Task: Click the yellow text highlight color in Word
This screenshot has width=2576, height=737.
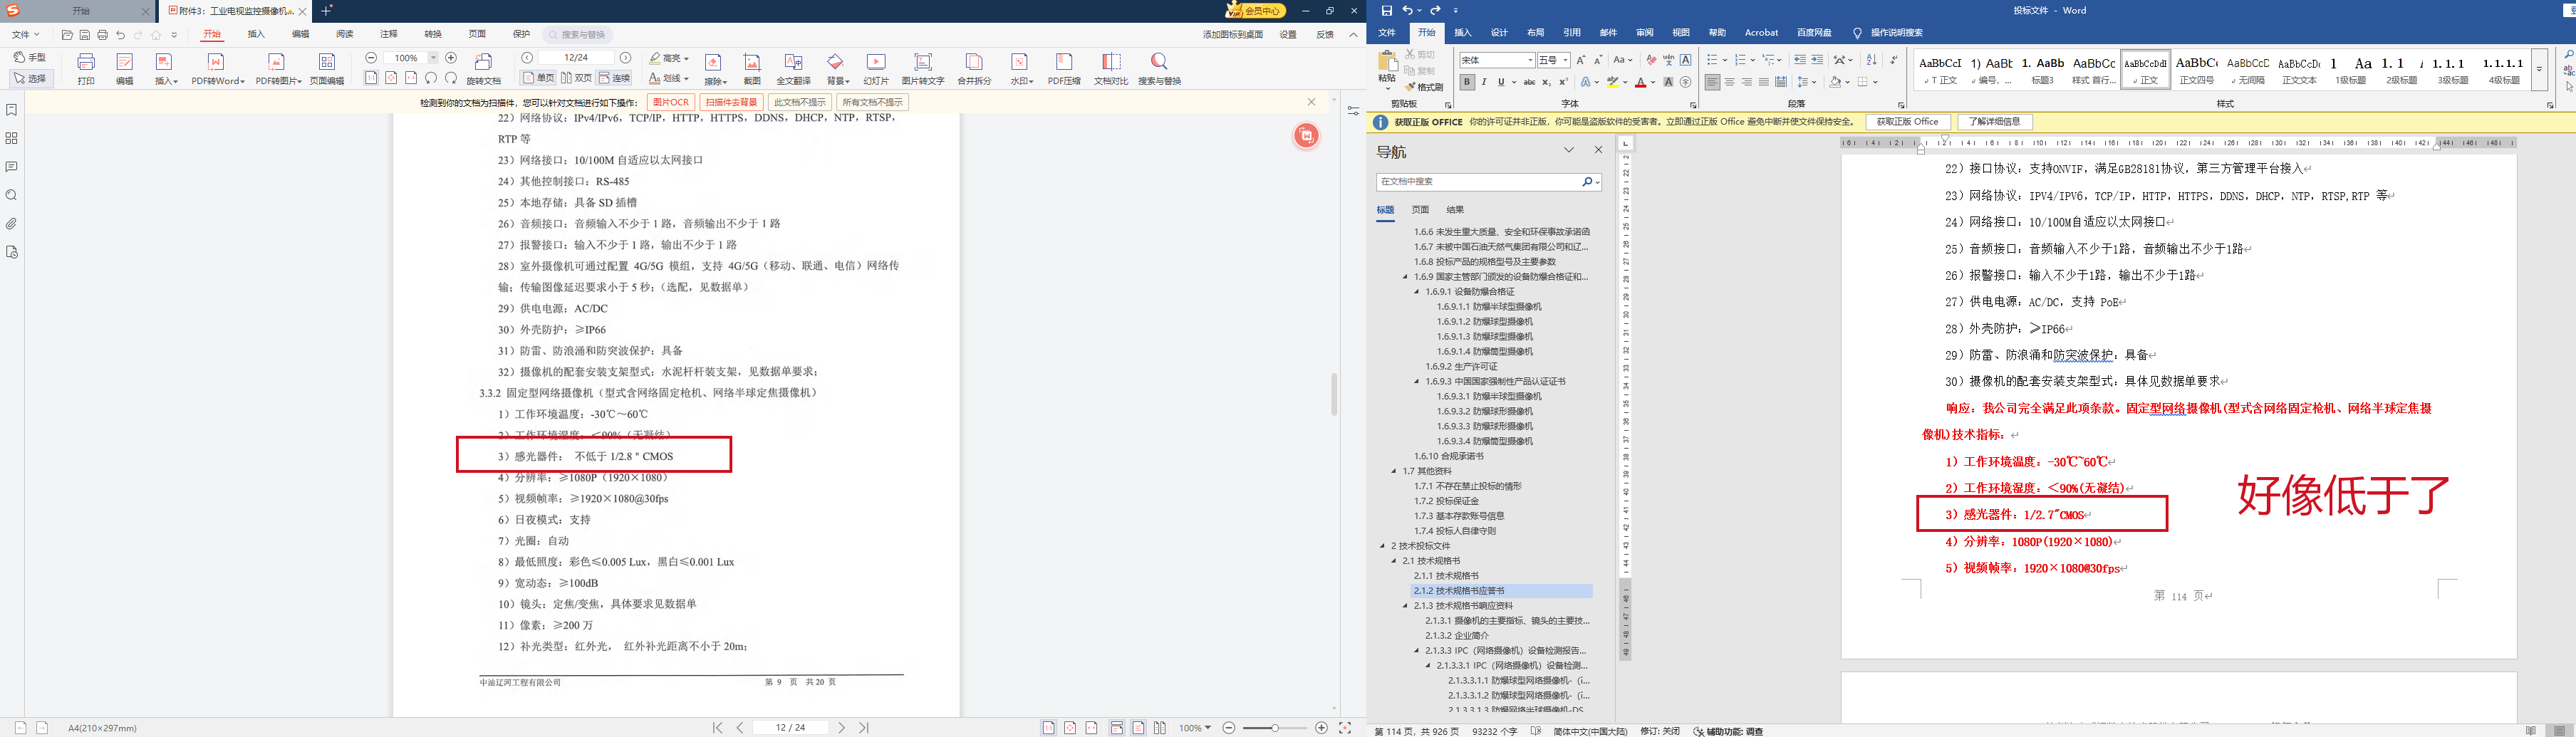Action: click(x=1613, y=82)
